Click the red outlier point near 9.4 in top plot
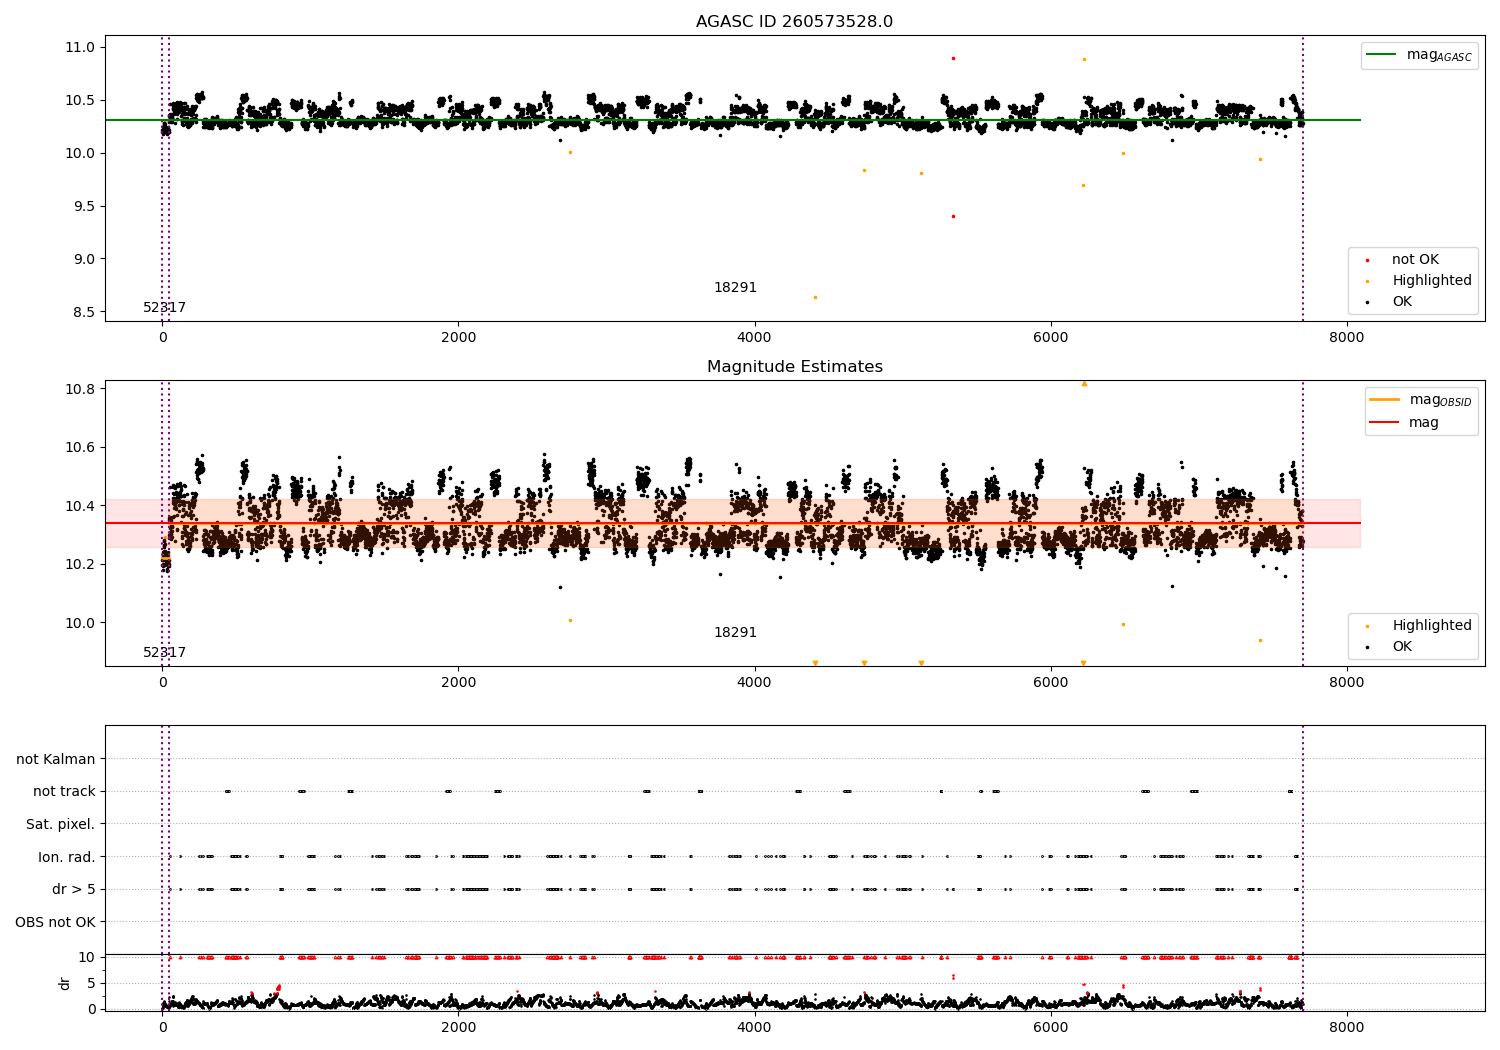Image resolution: width=1500 pixels, height=1050 pixels. tap(953, 216)
